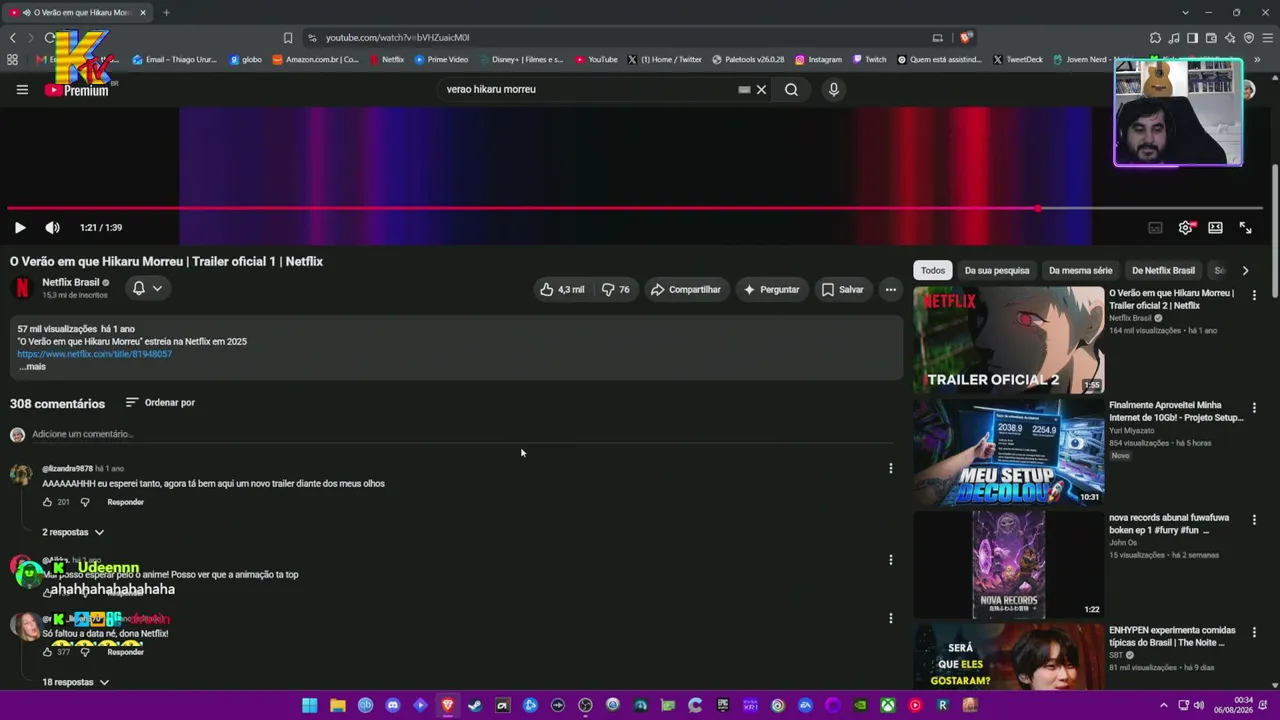Open options for 'Mal posso esperar' comment

pos(890,560)
